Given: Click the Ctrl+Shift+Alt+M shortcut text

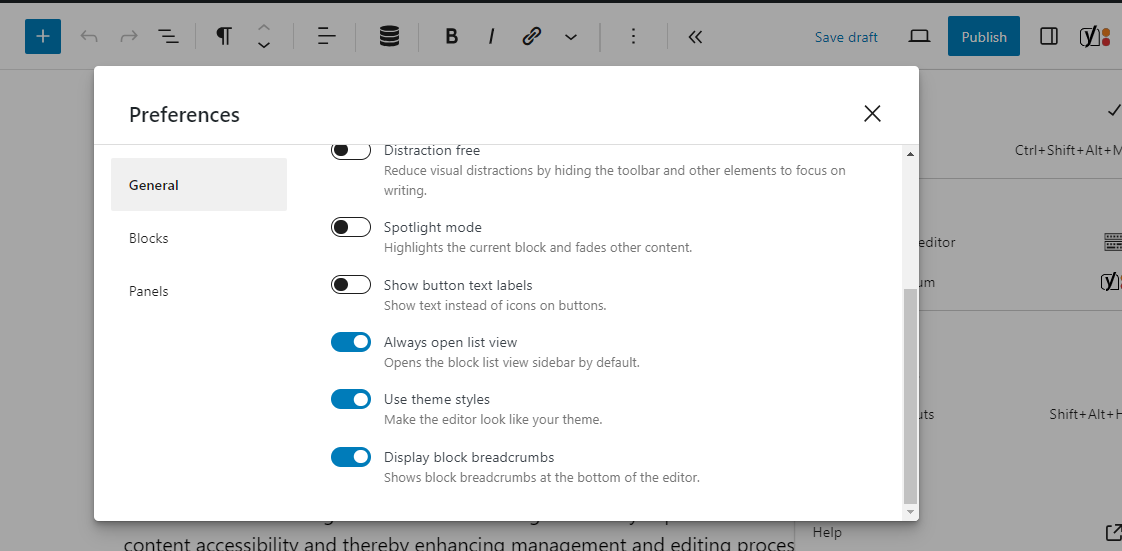Looking at the screenshot, I should click(x=1068, y=150).
